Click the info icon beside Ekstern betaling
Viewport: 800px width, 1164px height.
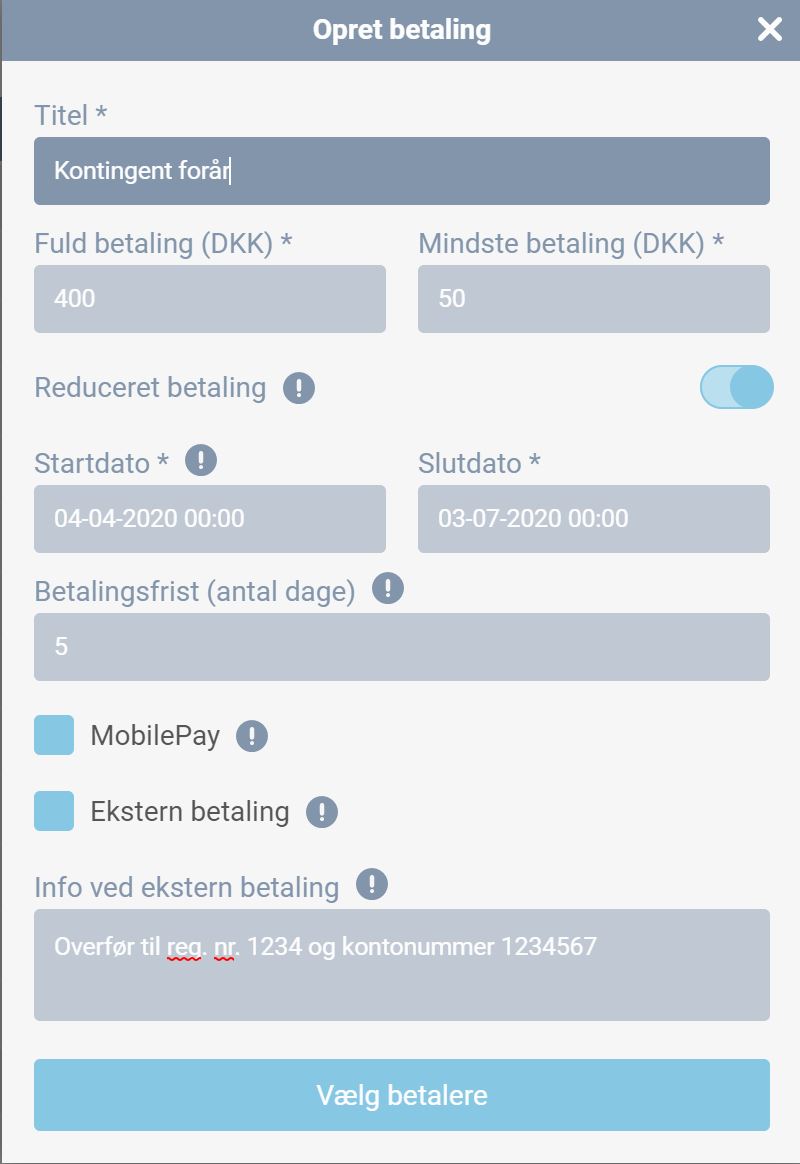click(322, 812)
